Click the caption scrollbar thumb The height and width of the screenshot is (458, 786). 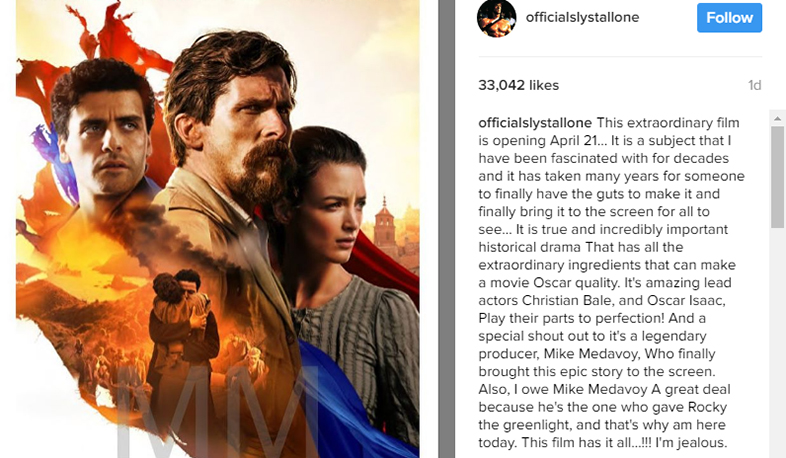777,176
